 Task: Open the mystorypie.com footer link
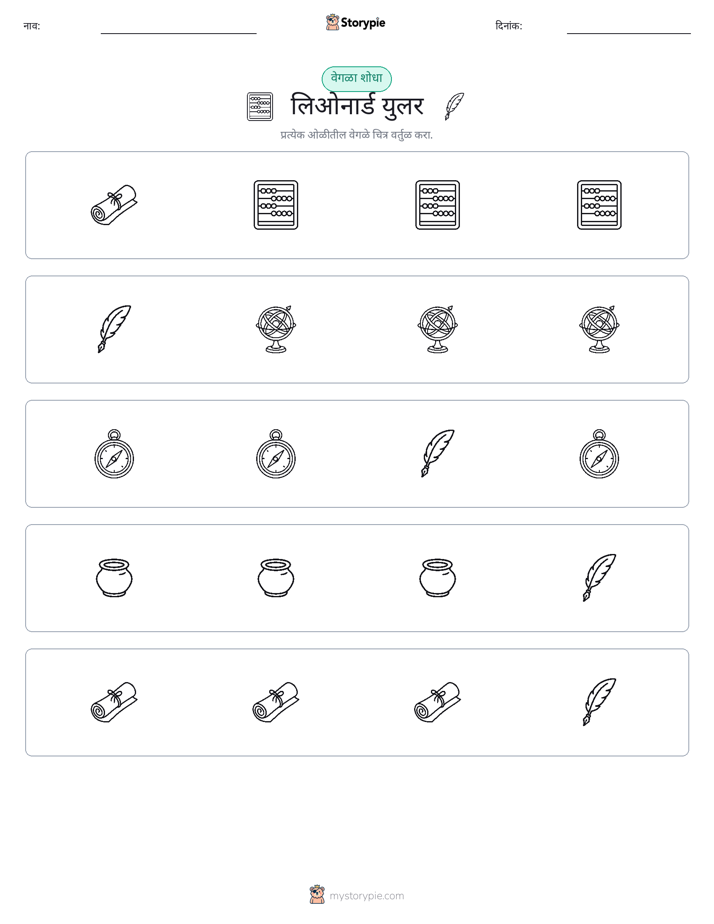point(366,896)
